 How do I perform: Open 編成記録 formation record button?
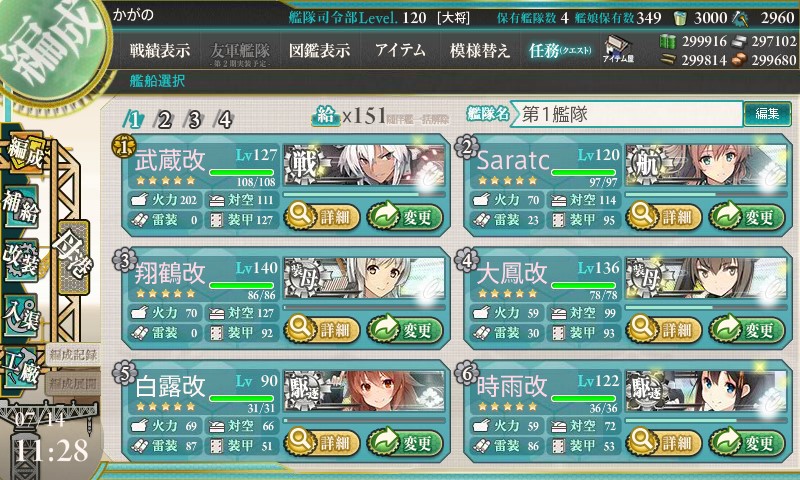[73, 355]
